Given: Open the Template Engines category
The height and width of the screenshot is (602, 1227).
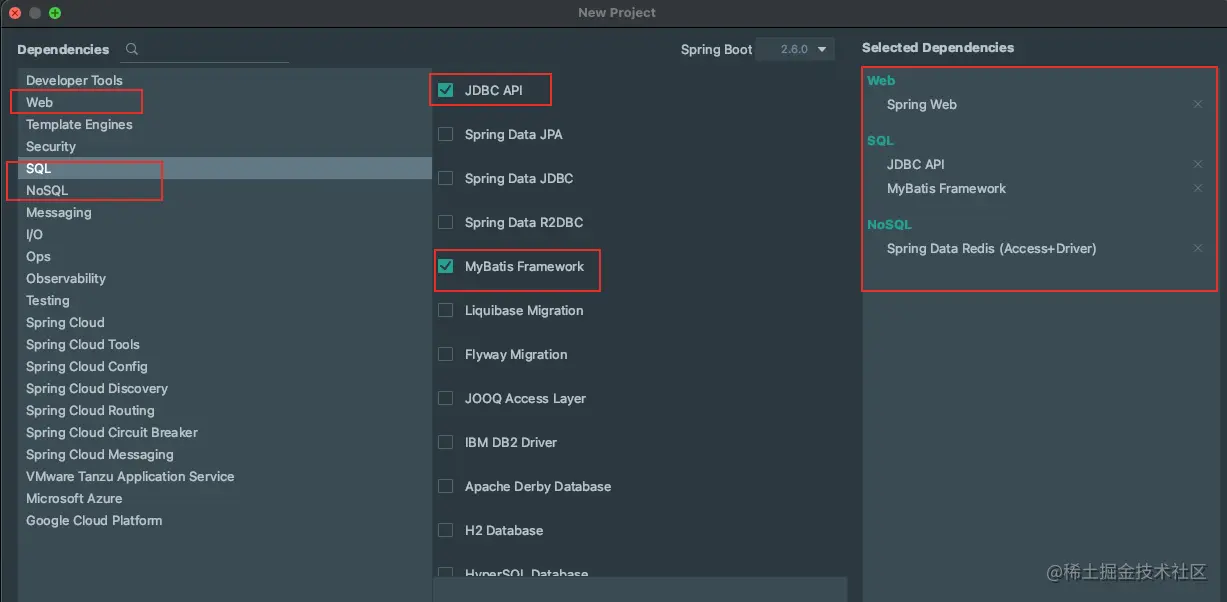Looking at the screenshot, I should click(225, 124).
